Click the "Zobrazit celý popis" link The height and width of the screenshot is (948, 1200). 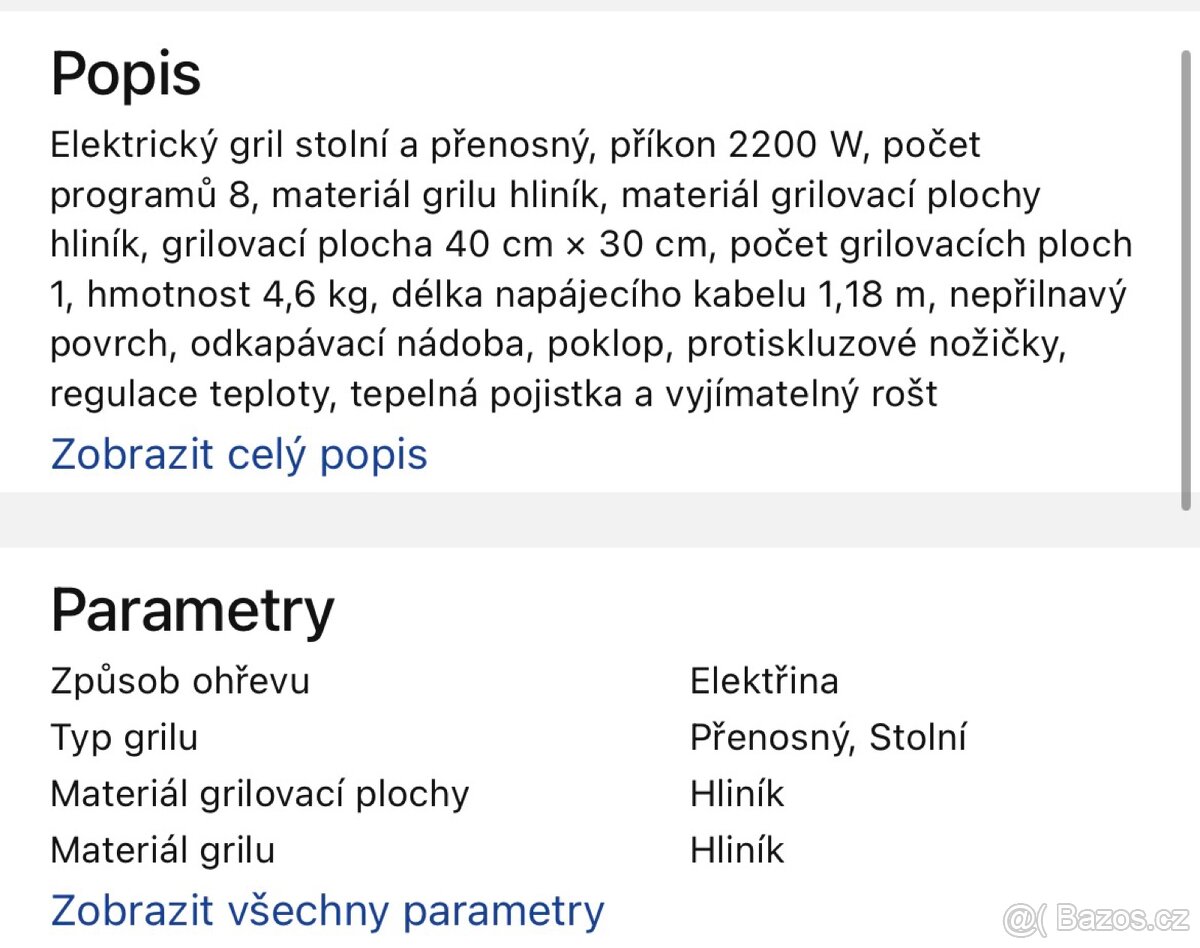[x=238, y=455]
